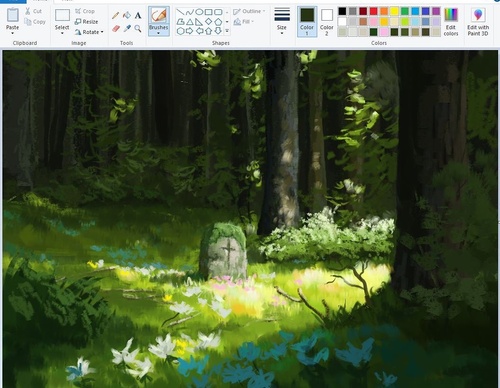Activate the Color 2 background box

327,21
